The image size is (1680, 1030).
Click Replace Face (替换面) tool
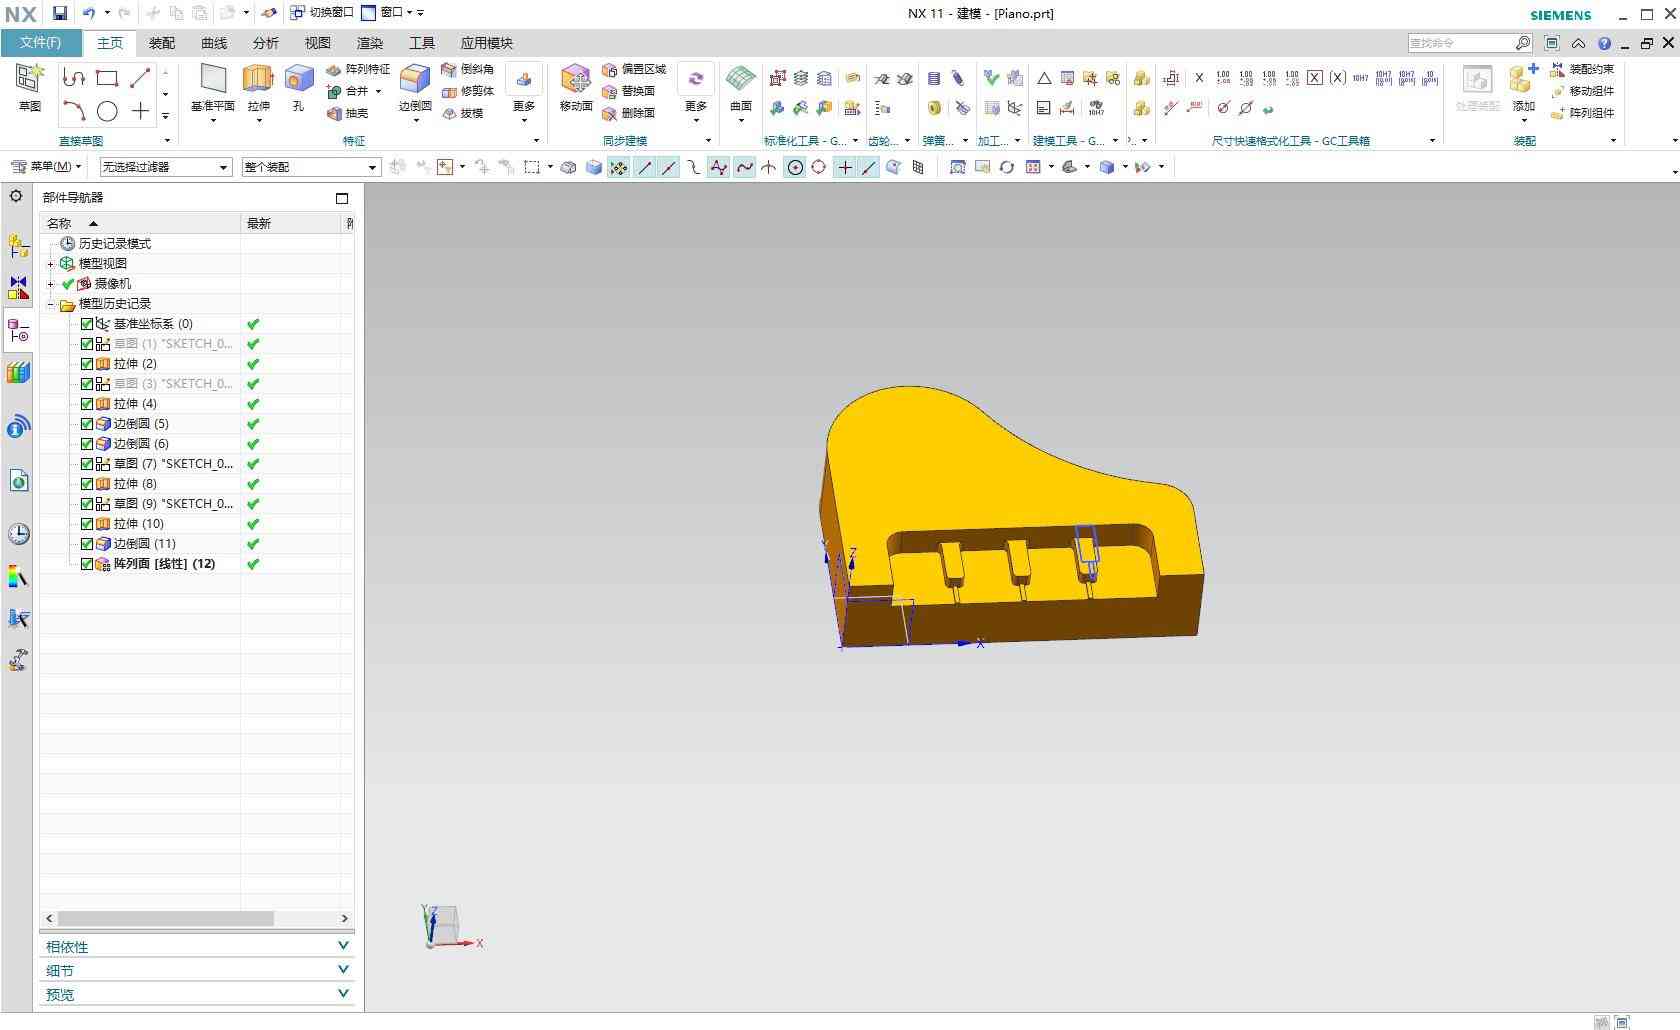[629, 91]
